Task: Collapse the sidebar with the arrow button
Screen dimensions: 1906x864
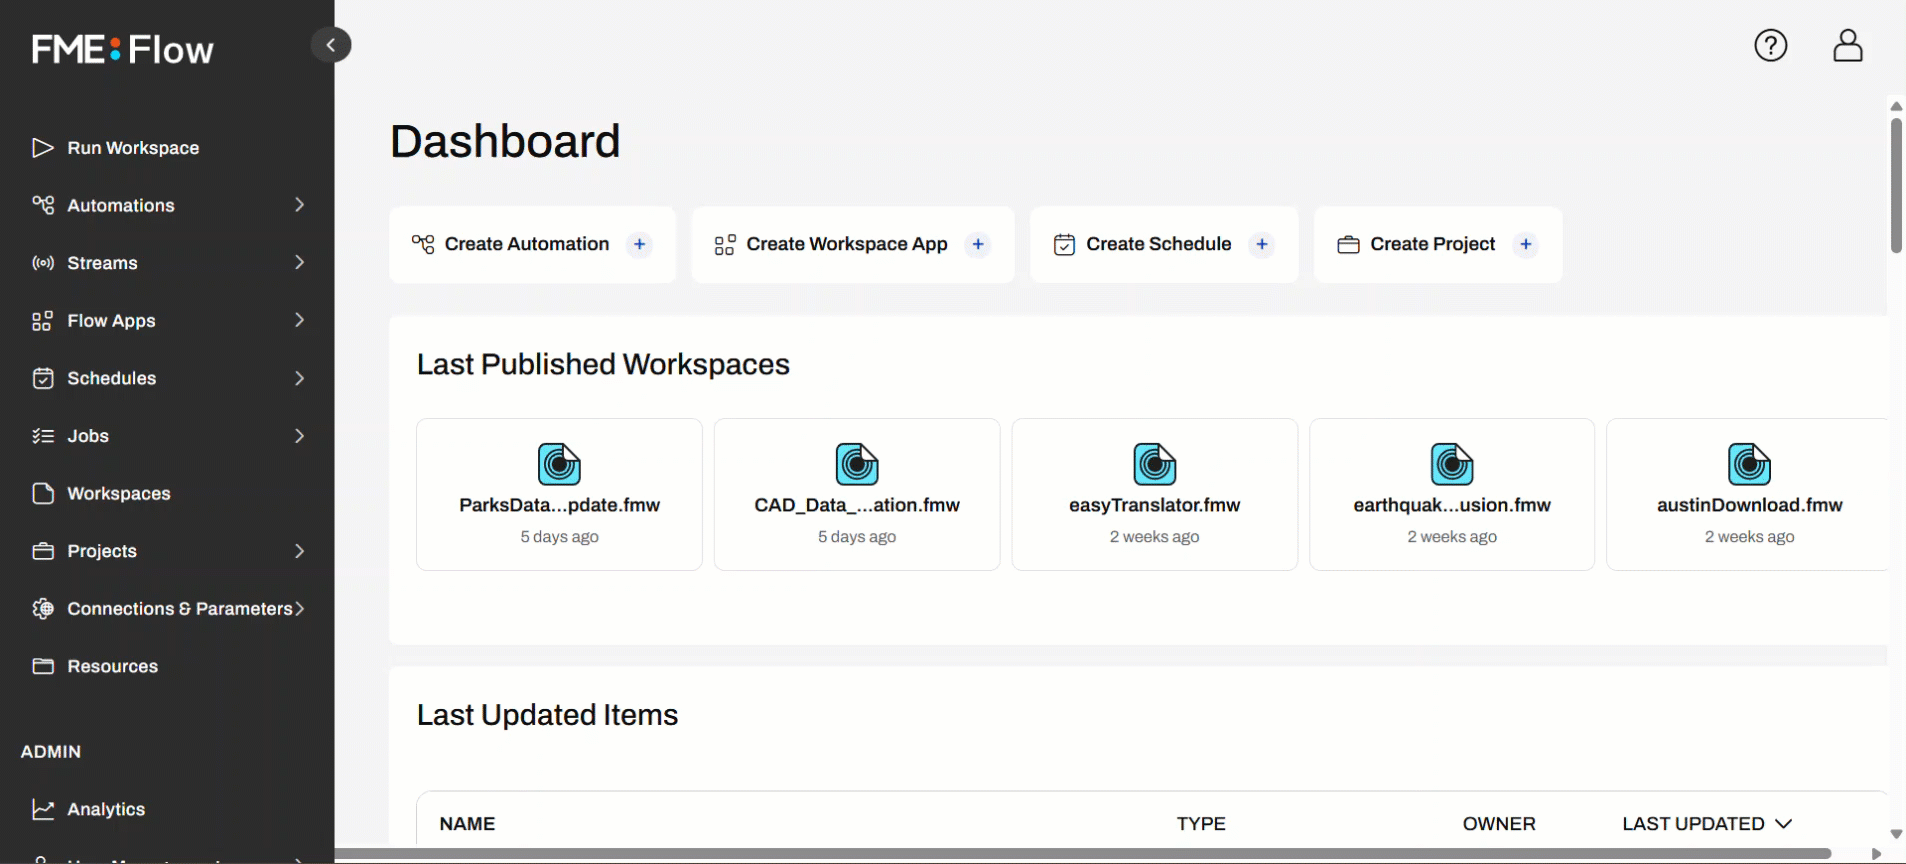Action: point(331,45)
